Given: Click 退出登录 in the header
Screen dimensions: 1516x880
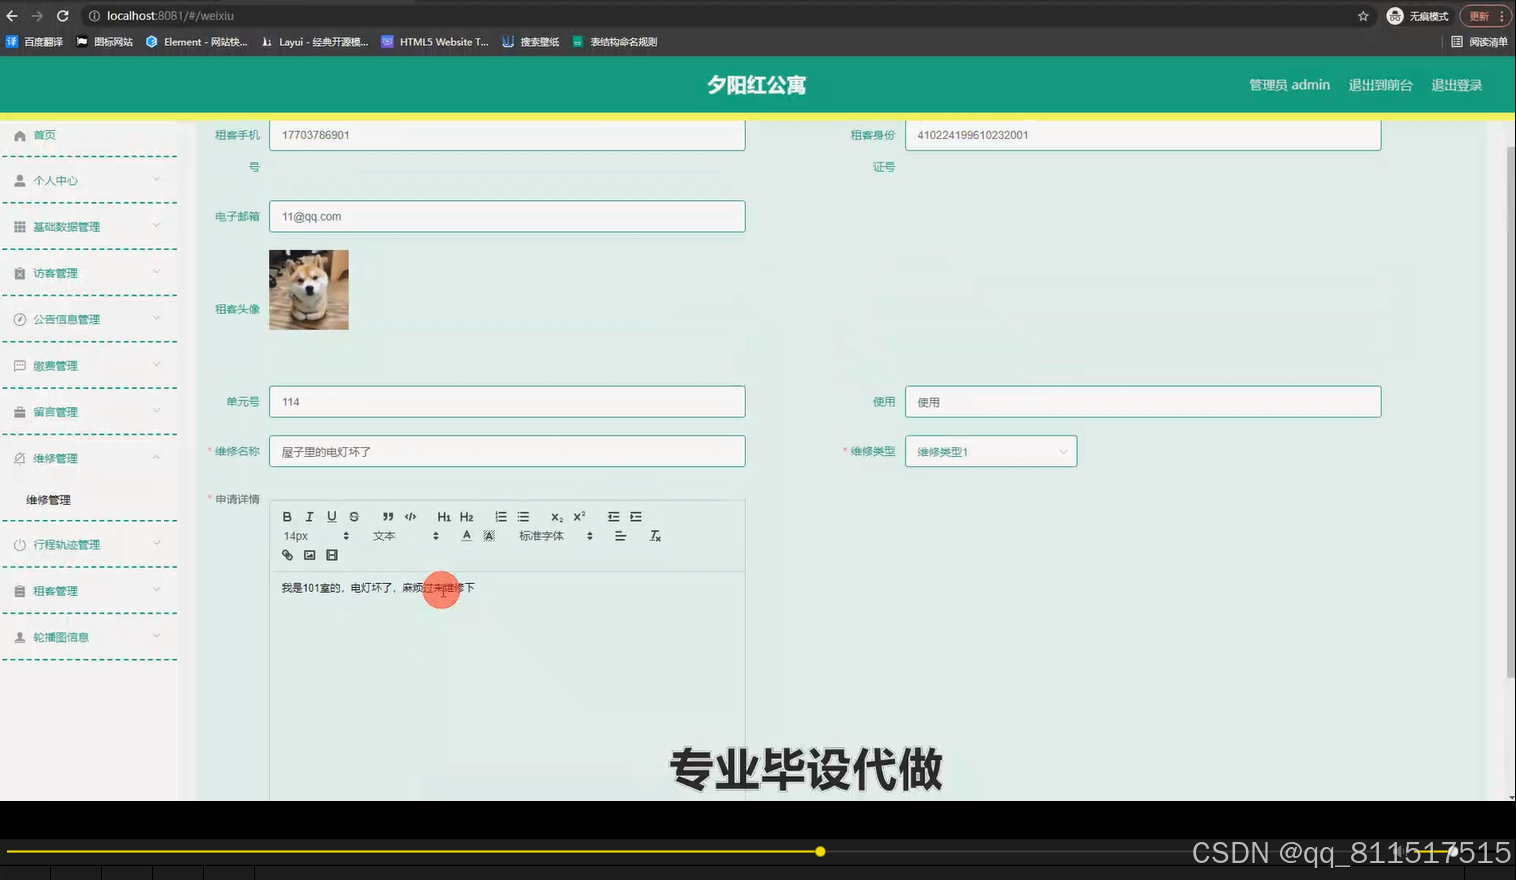Looking at the screenshot, I should click(1456, 85).
